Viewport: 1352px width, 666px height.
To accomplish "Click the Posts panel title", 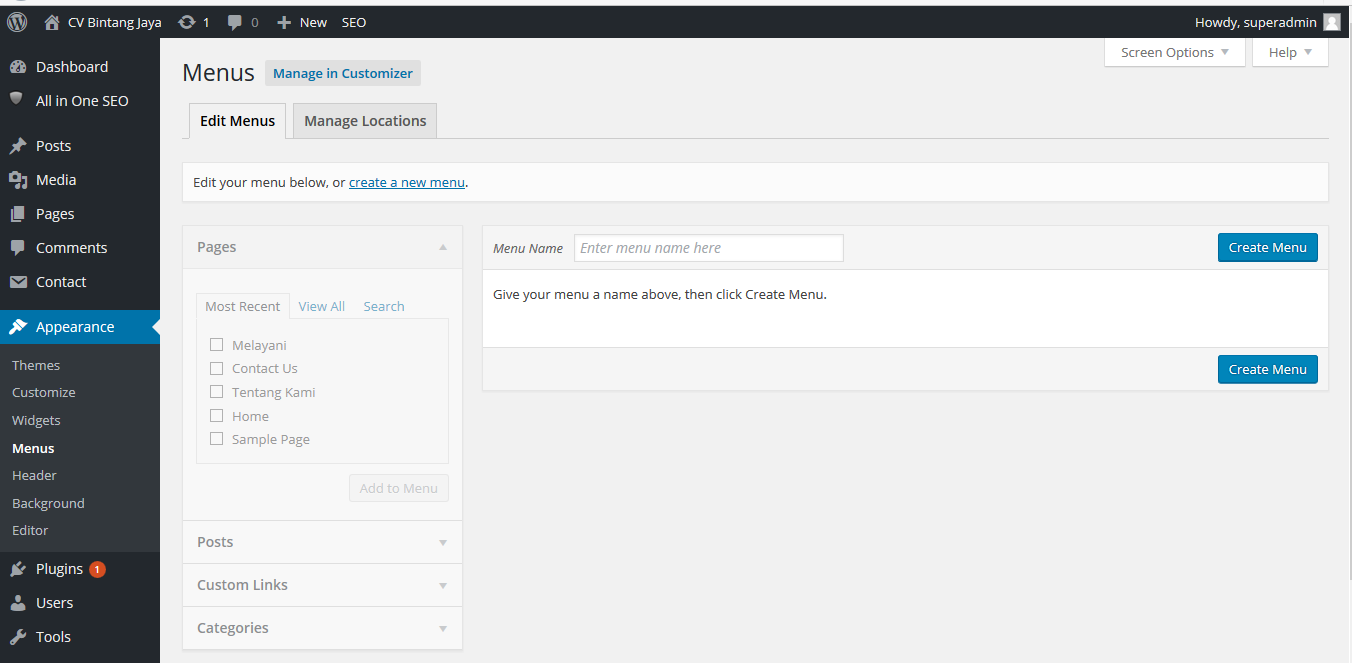I will click(215, 542).
